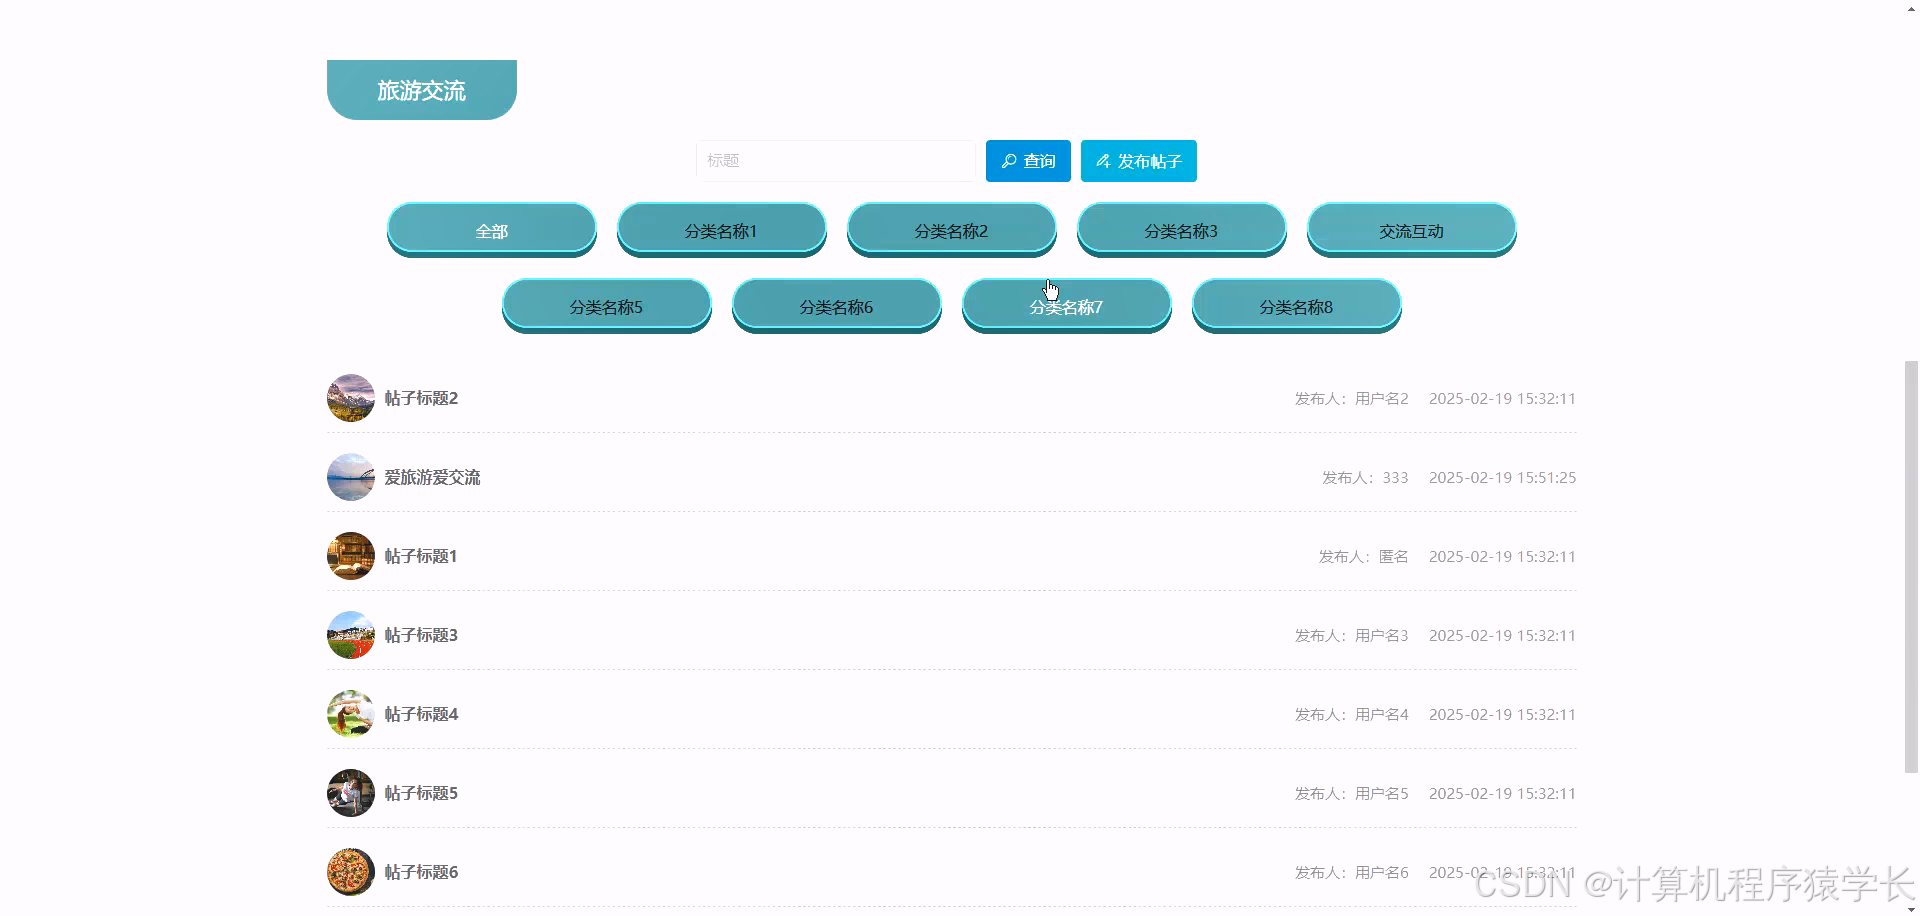Image resolution: width=1920 pixels, height=916 pixels.
Task: Select the 分类名称1 category filter
Action: click(722, 230)
